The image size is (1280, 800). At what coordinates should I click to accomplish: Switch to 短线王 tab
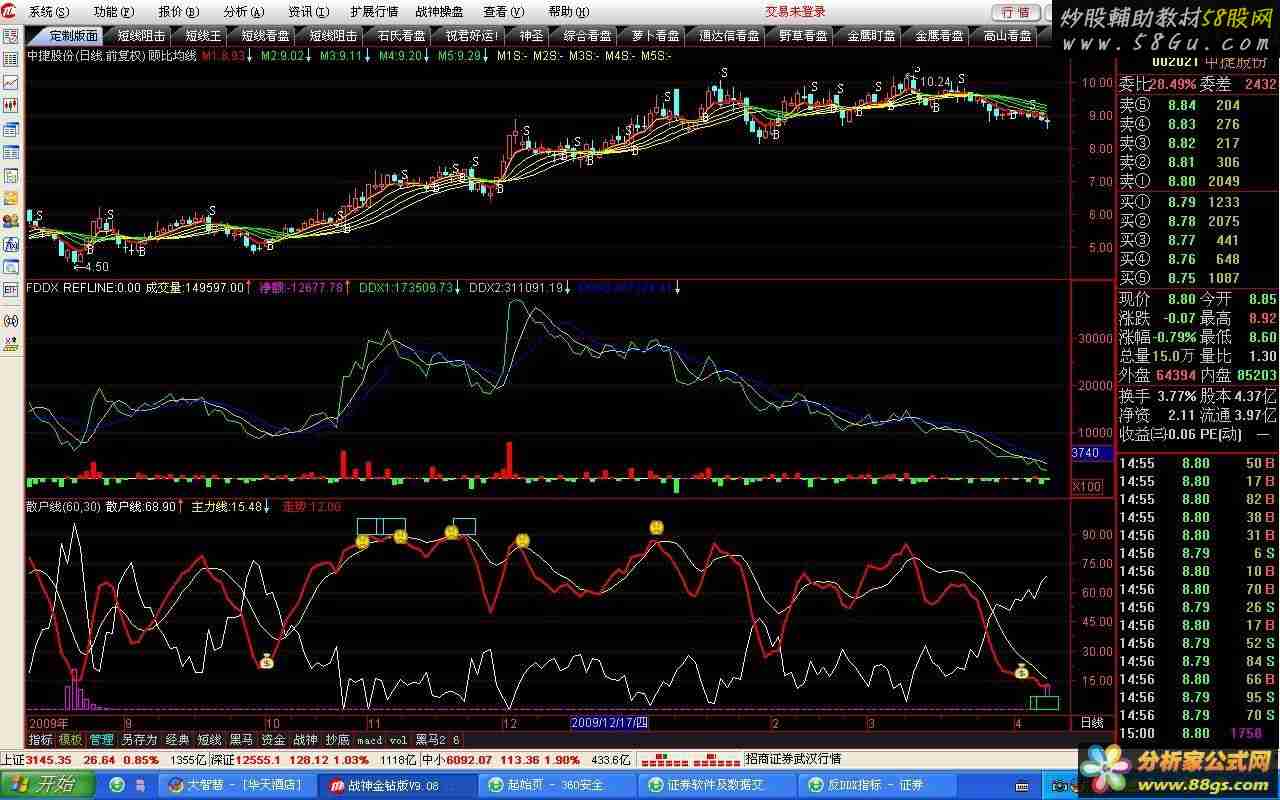(x=203, y=36)
